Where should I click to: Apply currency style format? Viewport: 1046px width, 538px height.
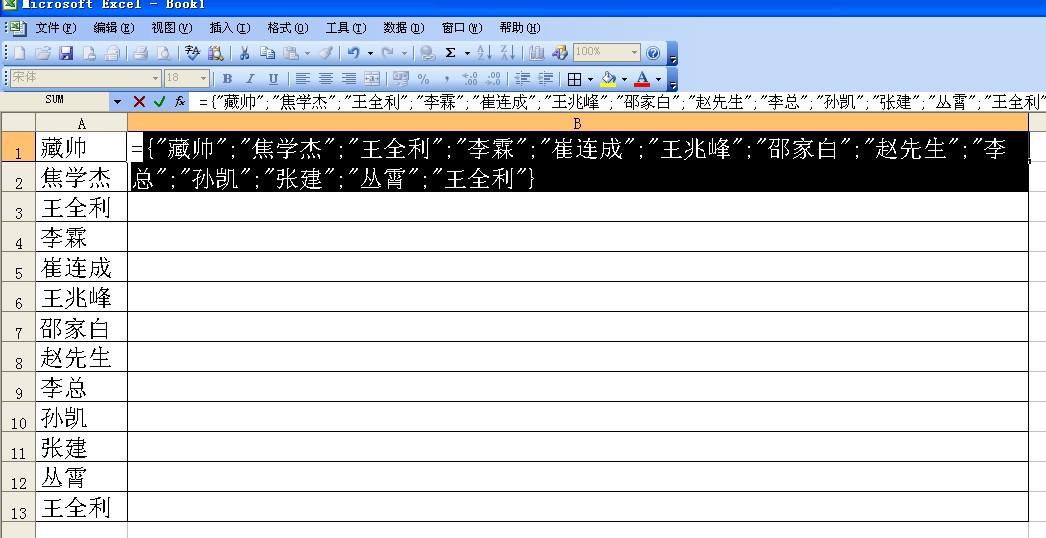coord(400,79)
